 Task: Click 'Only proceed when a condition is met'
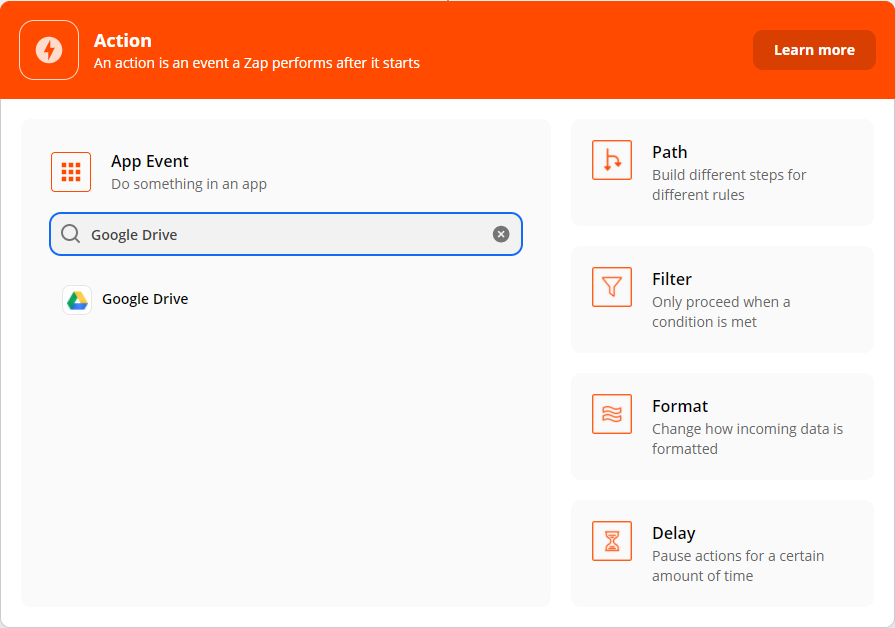(721, 312)
